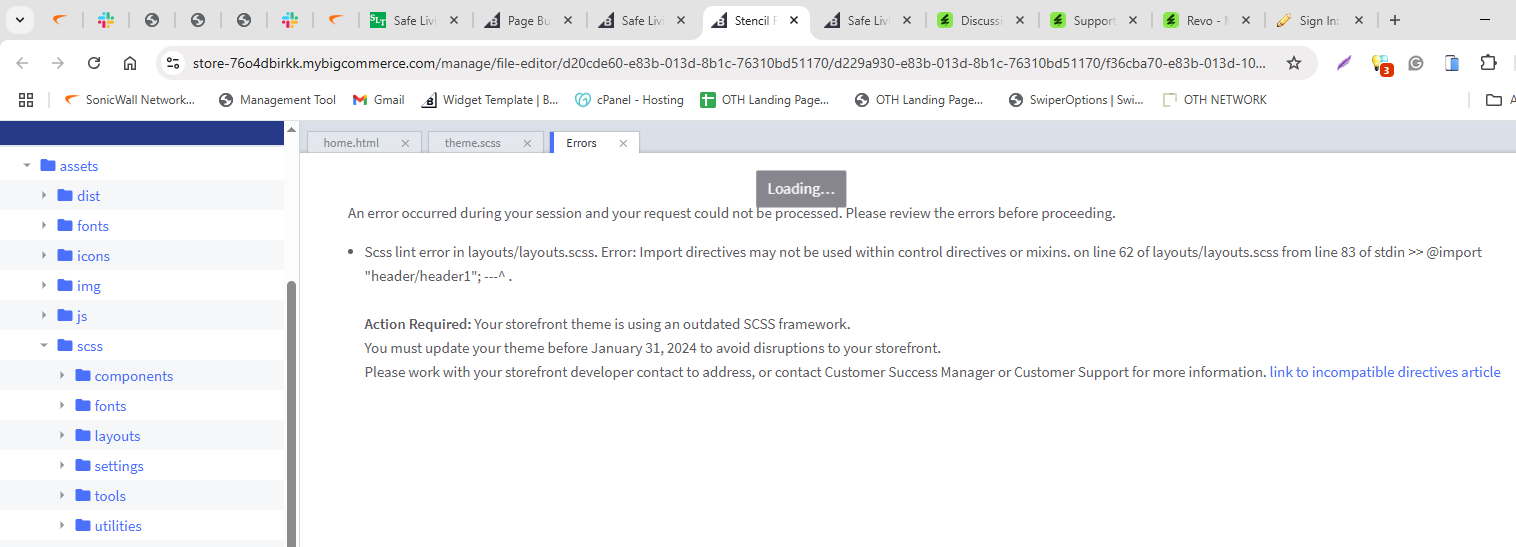The height and width of the screenshot is (547, 1516).
Task: Open the Extensions puzzle menu
Action: (1488, 63)
